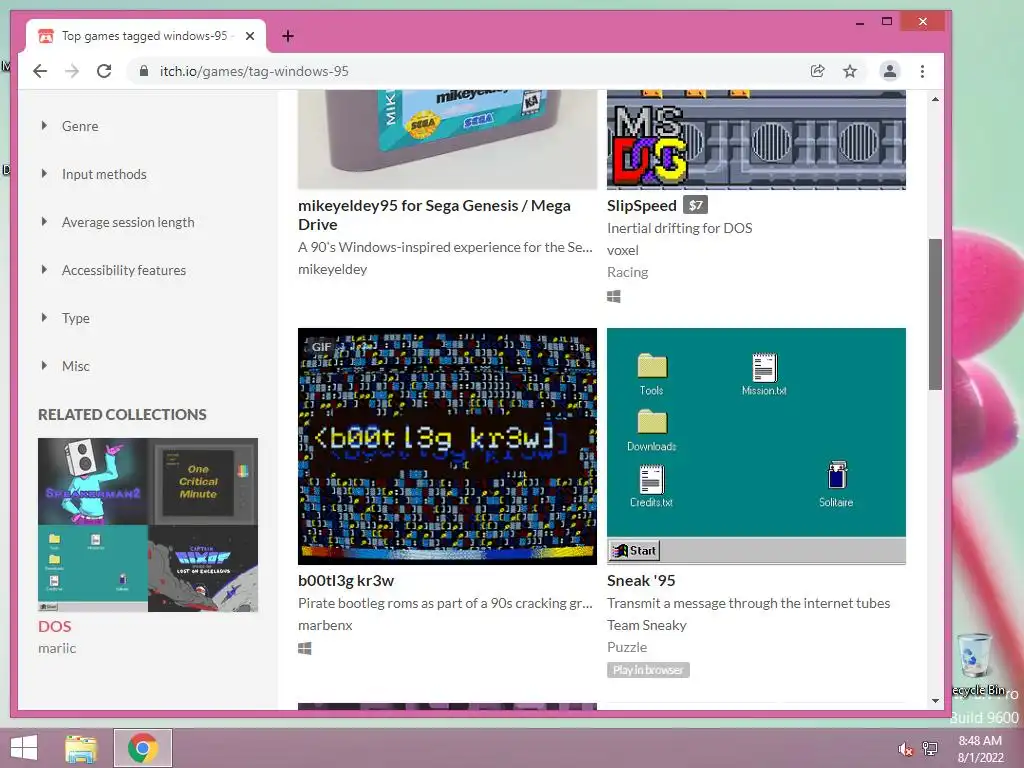Click the scrollbar up arrow

[935, 99]
